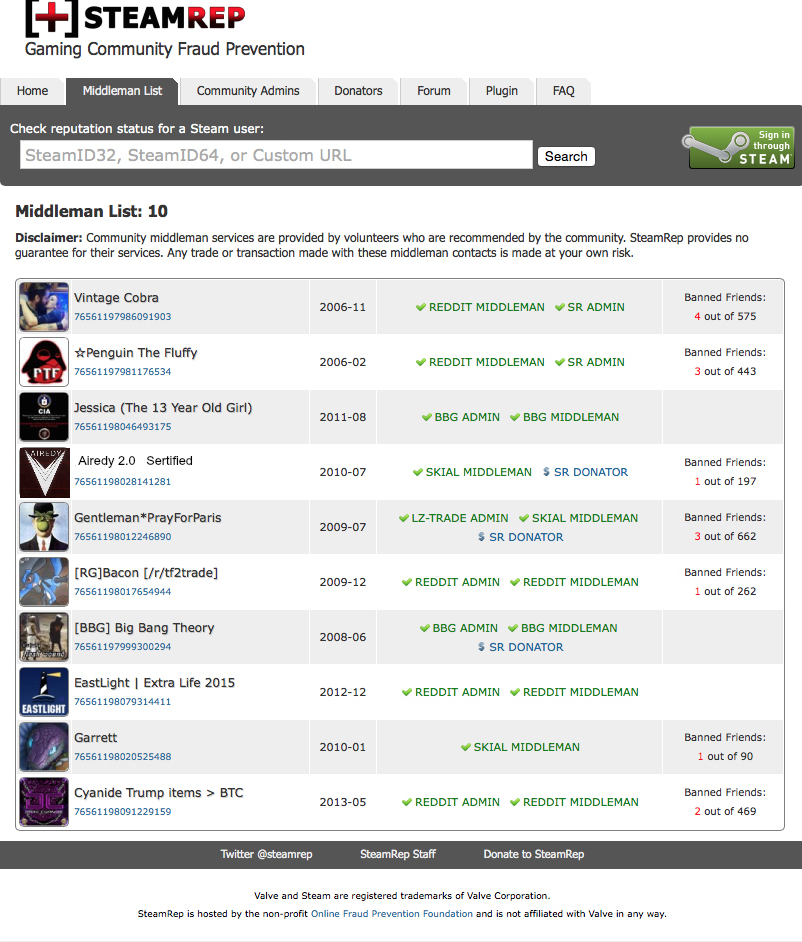802x942 pixels.
Task: Click the EastLight lighthouse avatar
Action: coord(44,692)
